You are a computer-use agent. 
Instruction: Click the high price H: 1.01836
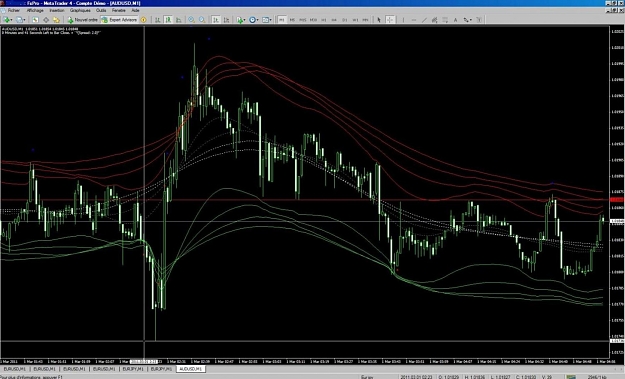pos(475,377)
